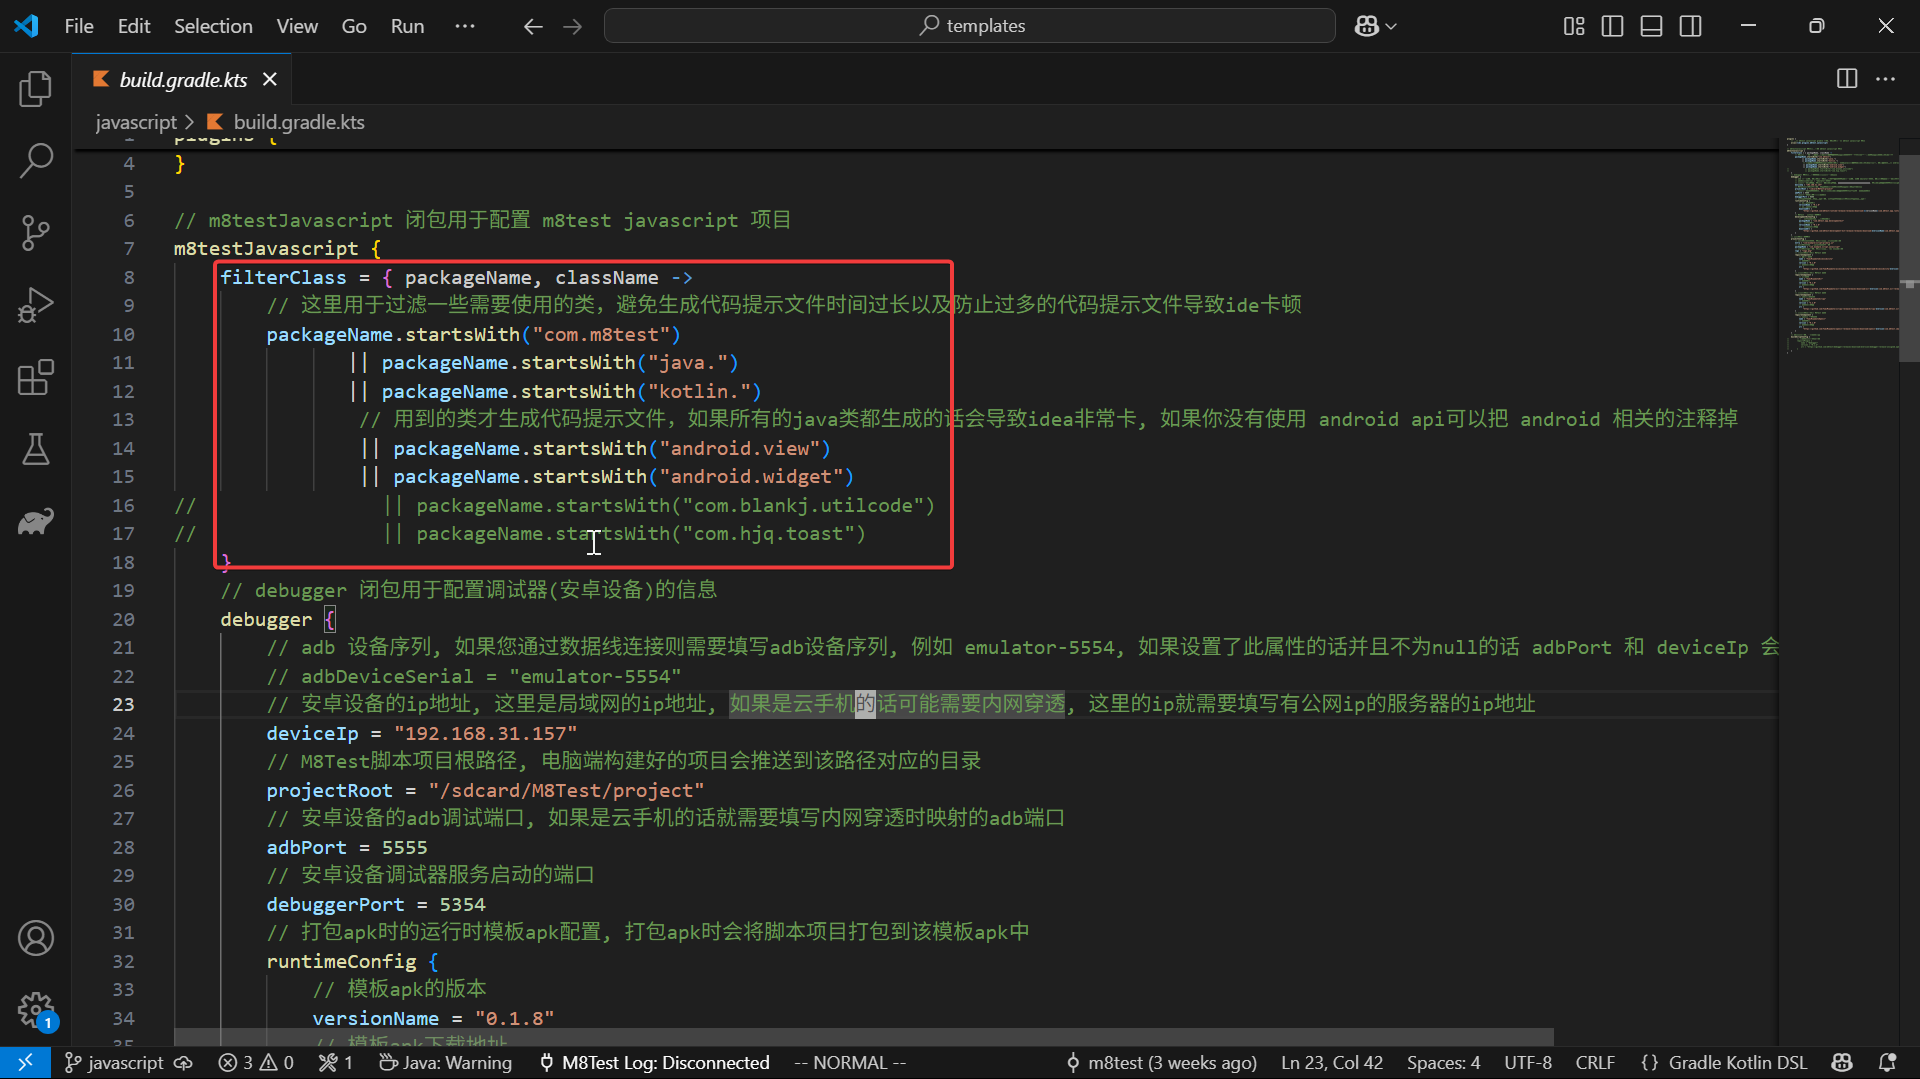Expand the Copilot dropdown in title bar
The width and height of the screenshot is (1920, 1079).
coord(1391,26)
